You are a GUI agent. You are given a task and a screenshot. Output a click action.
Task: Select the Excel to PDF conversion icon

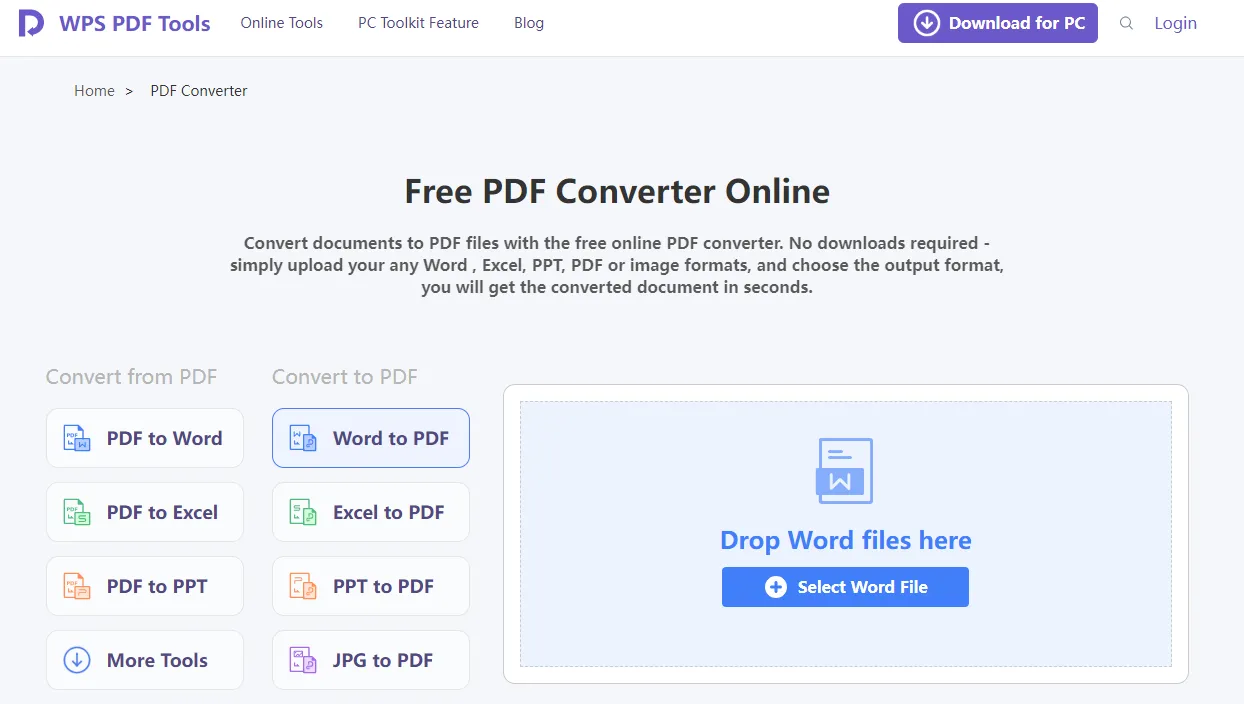(x=301, y=512)
